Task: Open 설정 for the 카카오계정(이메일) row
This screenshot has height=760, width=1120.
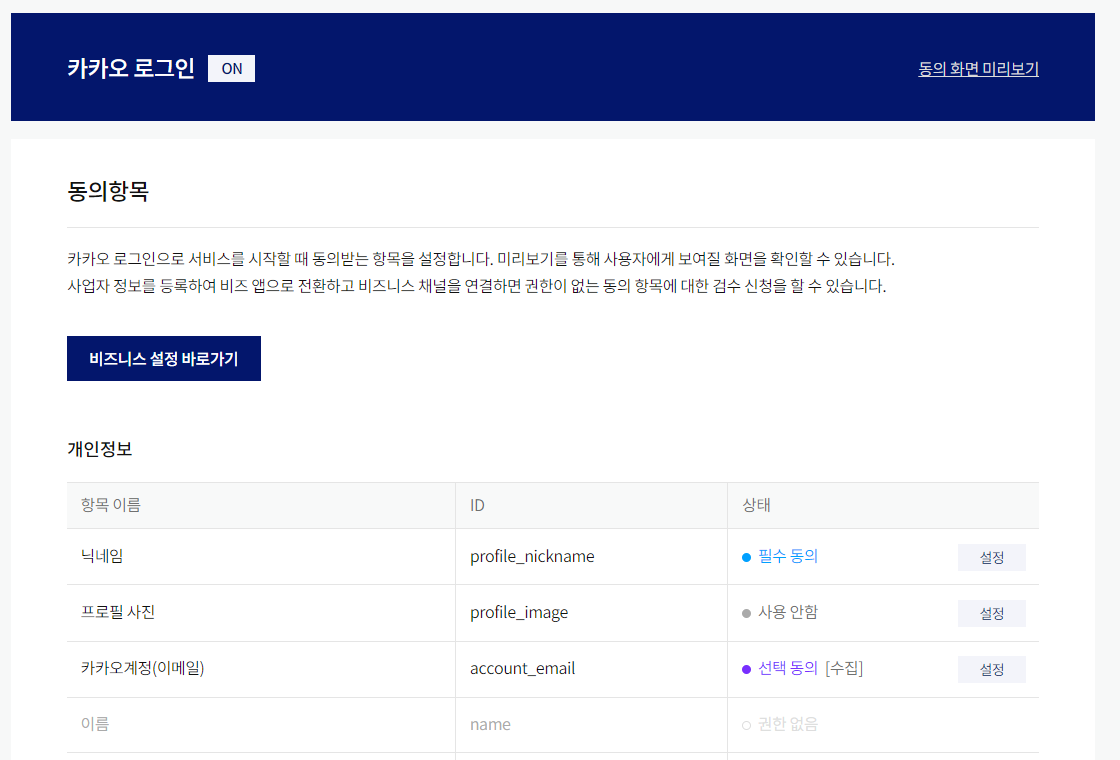Action: 991,669
